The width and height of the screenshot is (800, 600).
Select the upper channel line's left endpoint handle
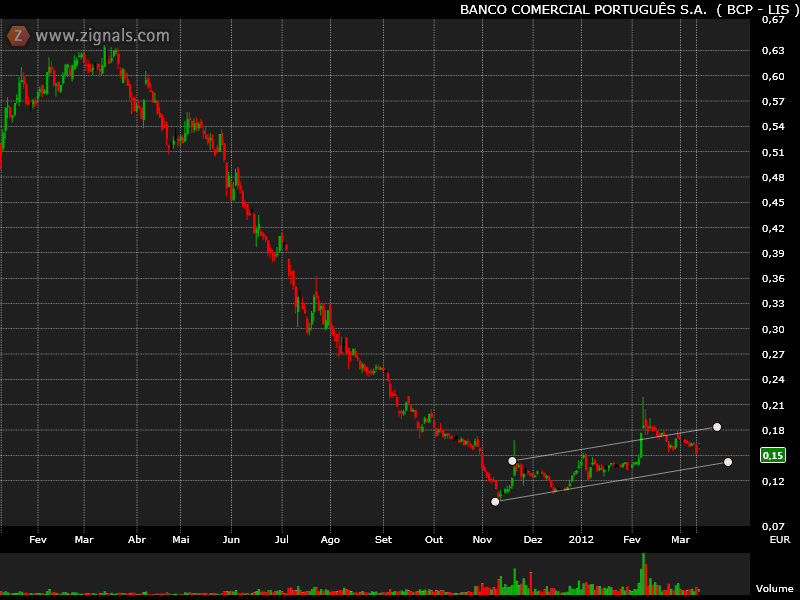pyautogui.click(x=512, y=461)
